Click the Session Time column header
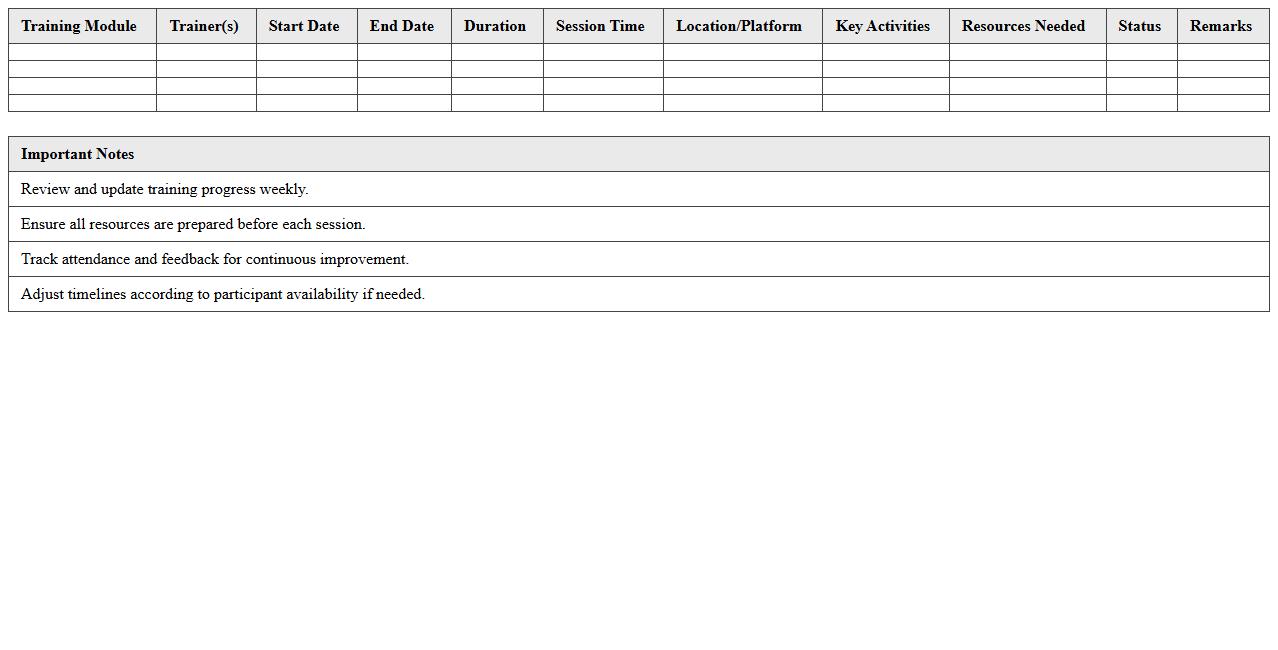Screen dimensions: 1278x650 [x=601, y=26]
